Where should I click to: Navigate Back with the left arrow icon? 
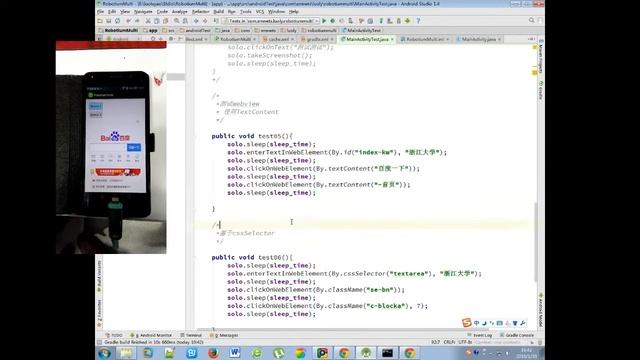(x=196, y=21)
